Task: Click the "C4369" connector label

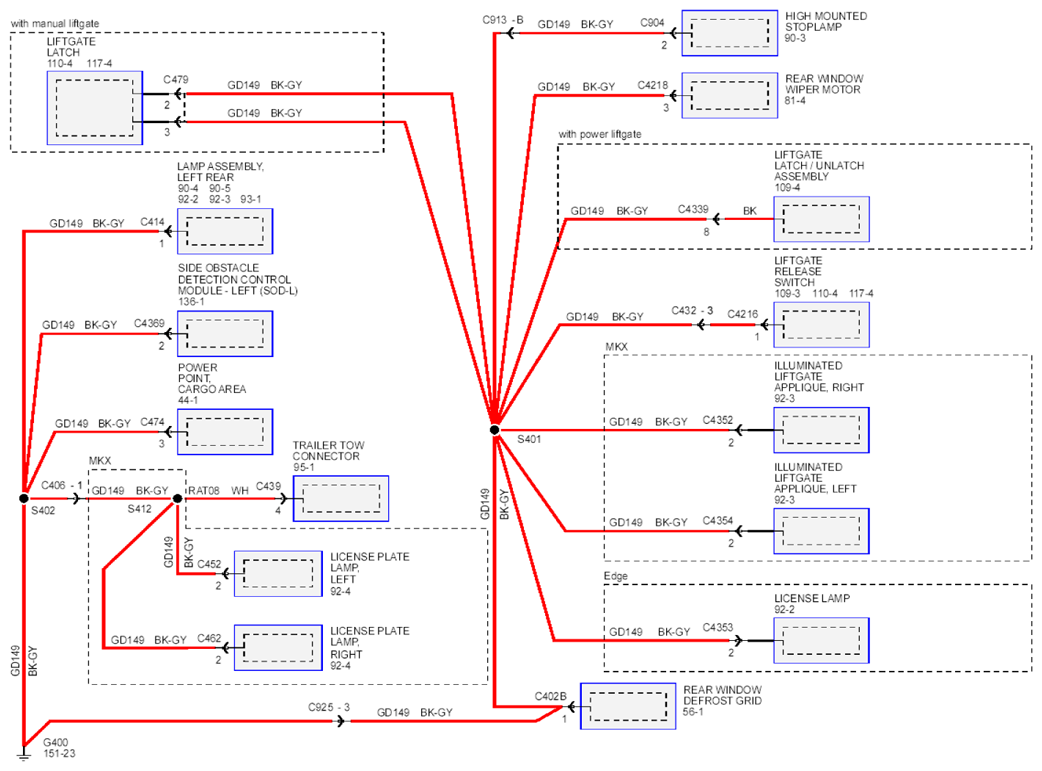Action: [149, 324]
